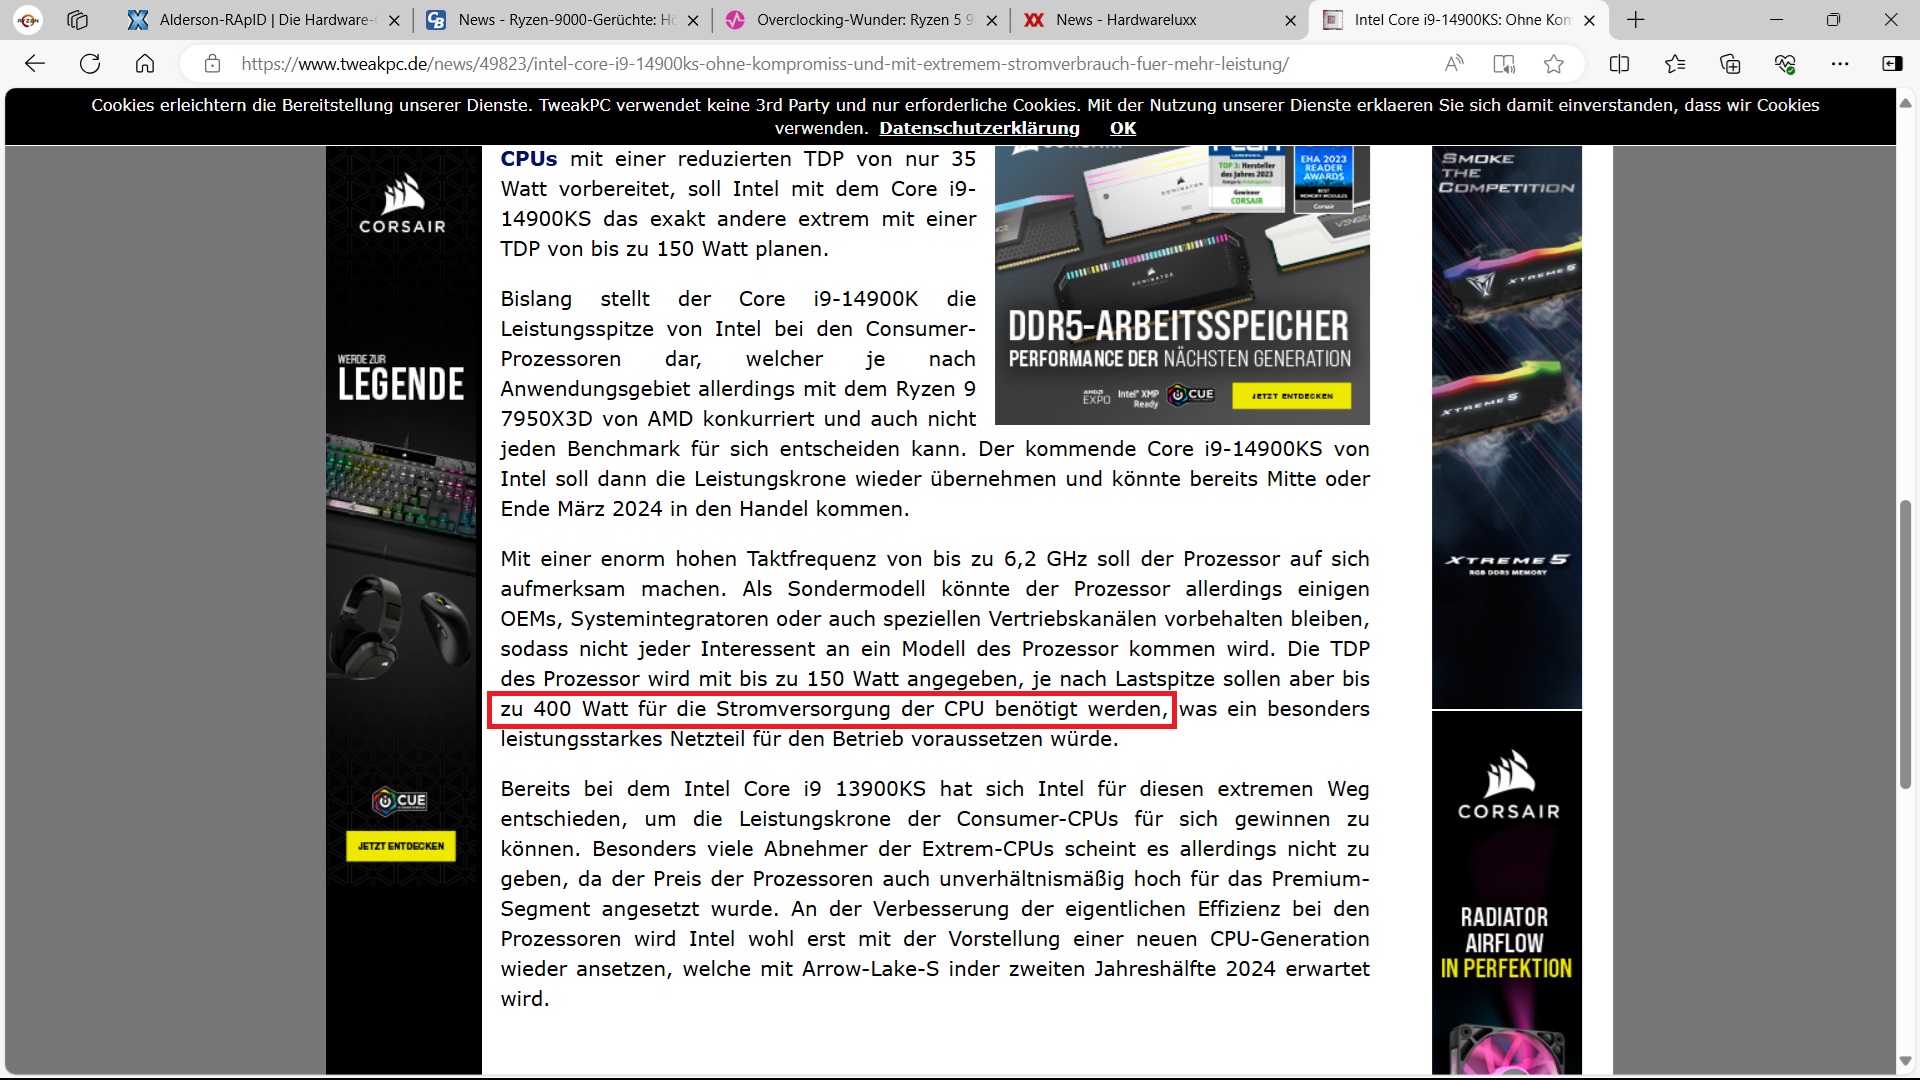Accept cookies with OK link
The height and width of the screenshot is (1080, 1922).
pyautogui.click(x=1122, y=128)
